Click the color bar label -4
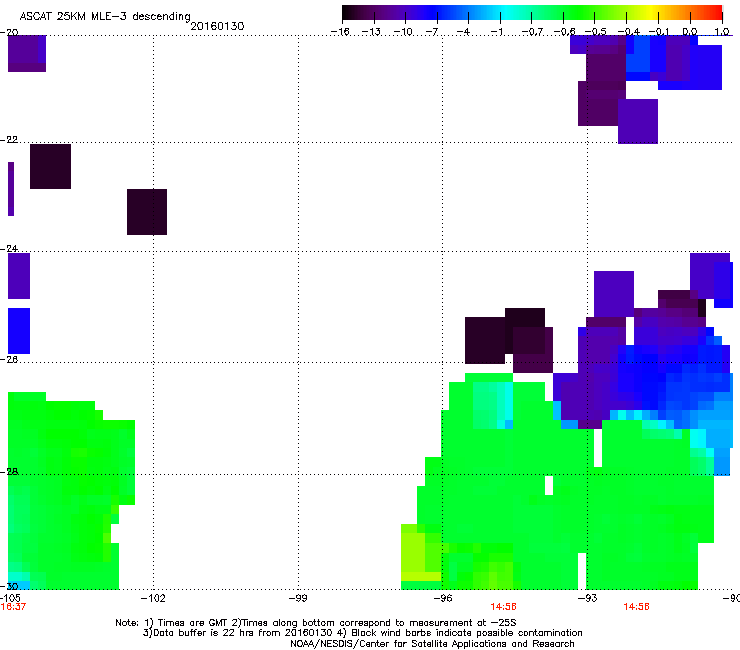This screenshot has height=650, width=740. [x=463, y=32]
